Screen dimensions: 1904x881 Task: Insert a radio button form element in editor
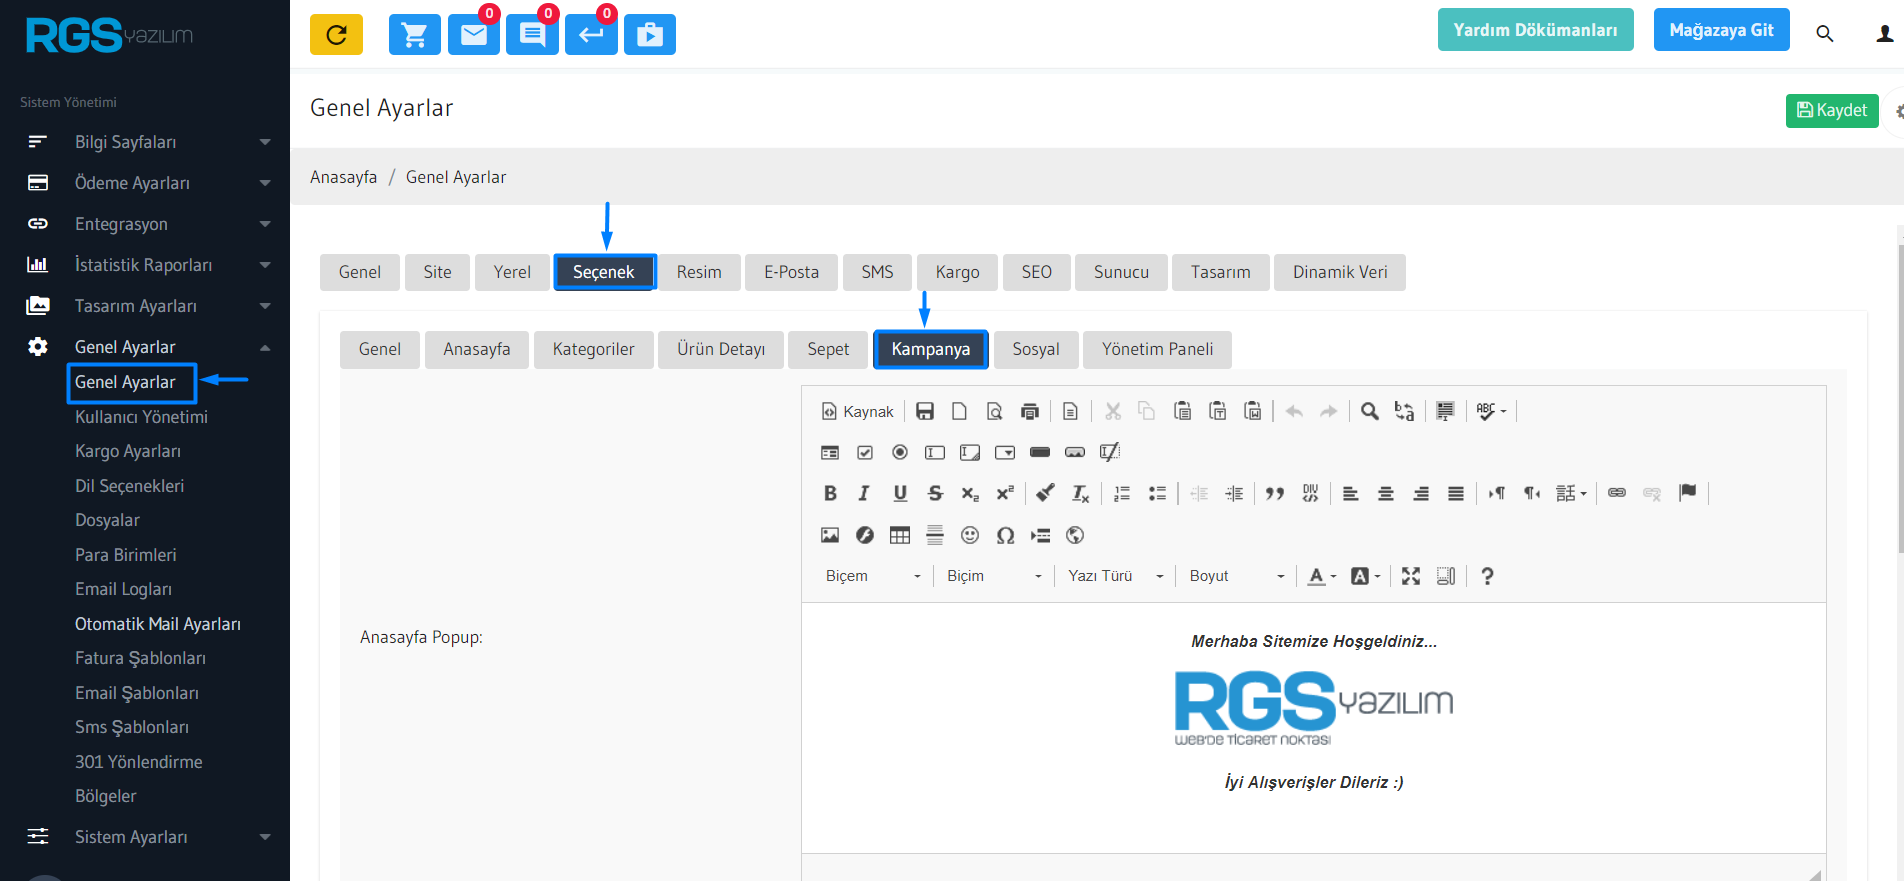(x=900, y=452)
